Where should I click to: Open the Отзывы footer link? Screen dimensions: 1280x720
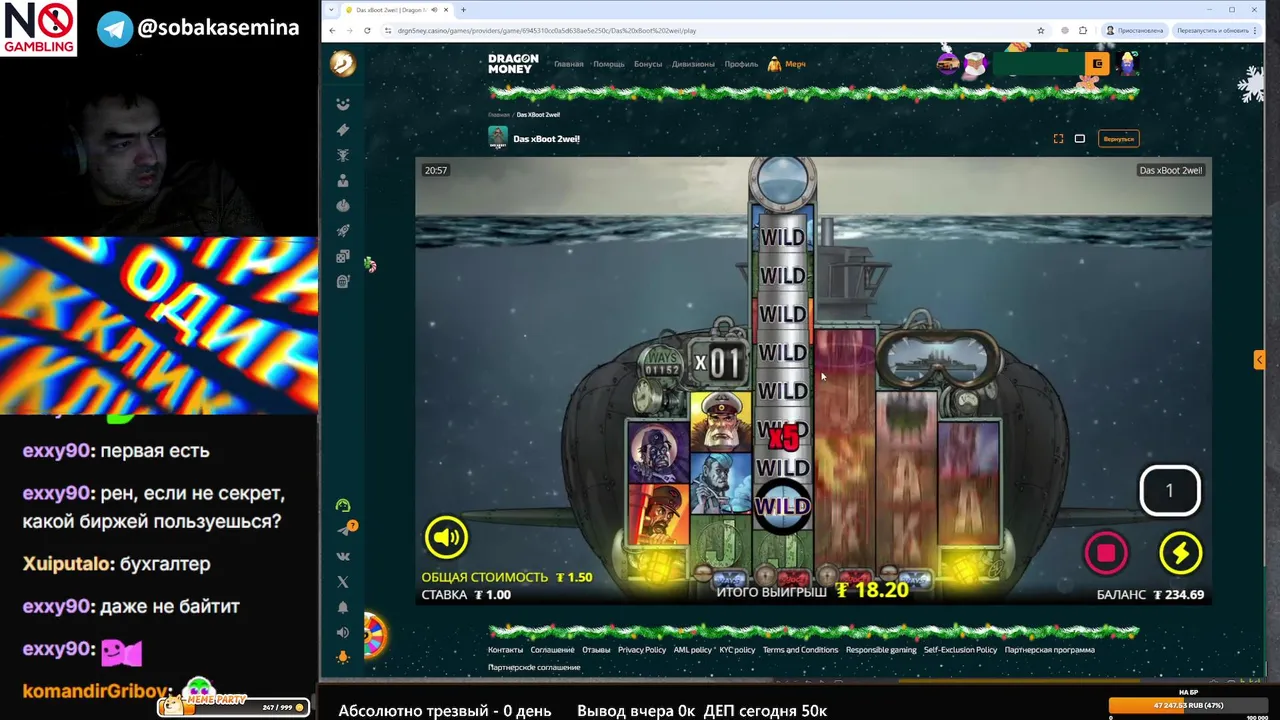pos(596,650)
